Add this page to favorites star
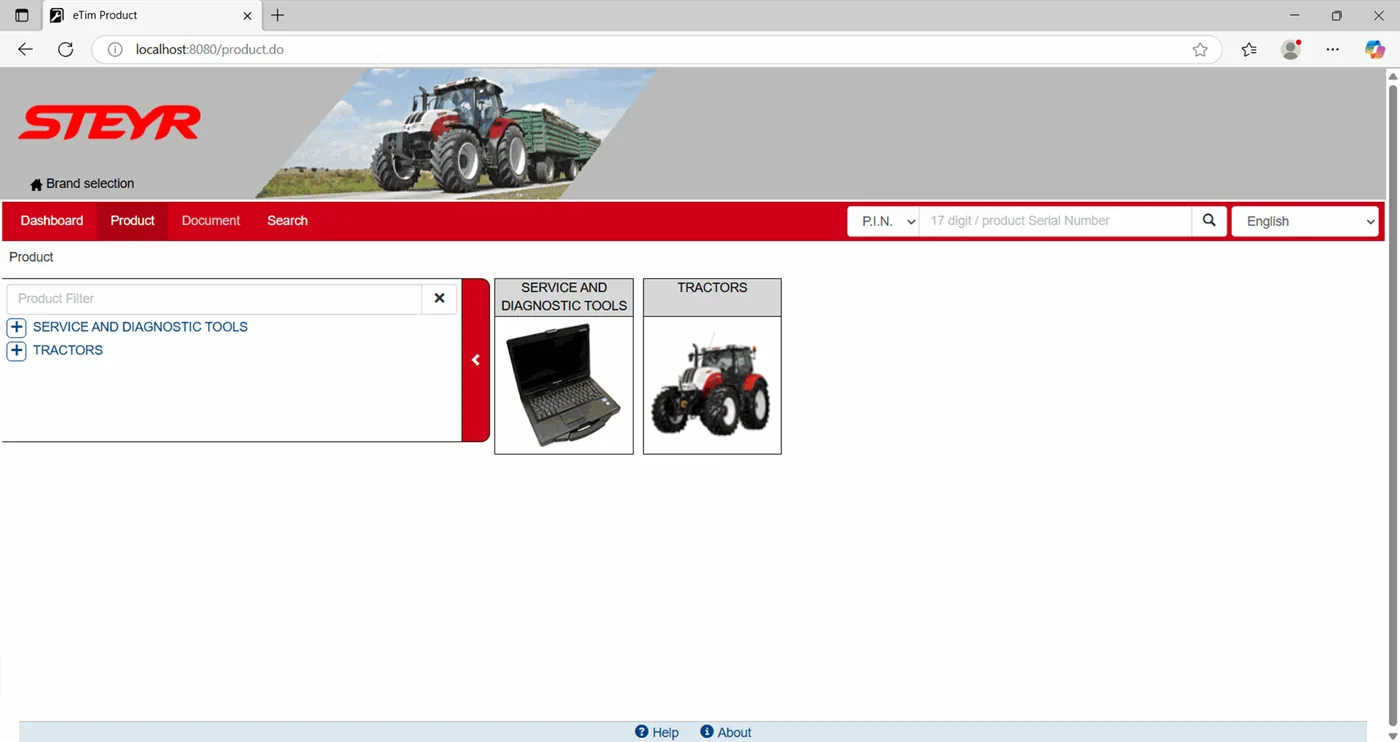This screenshot has height=742, width=1400. pos(1200,50)
